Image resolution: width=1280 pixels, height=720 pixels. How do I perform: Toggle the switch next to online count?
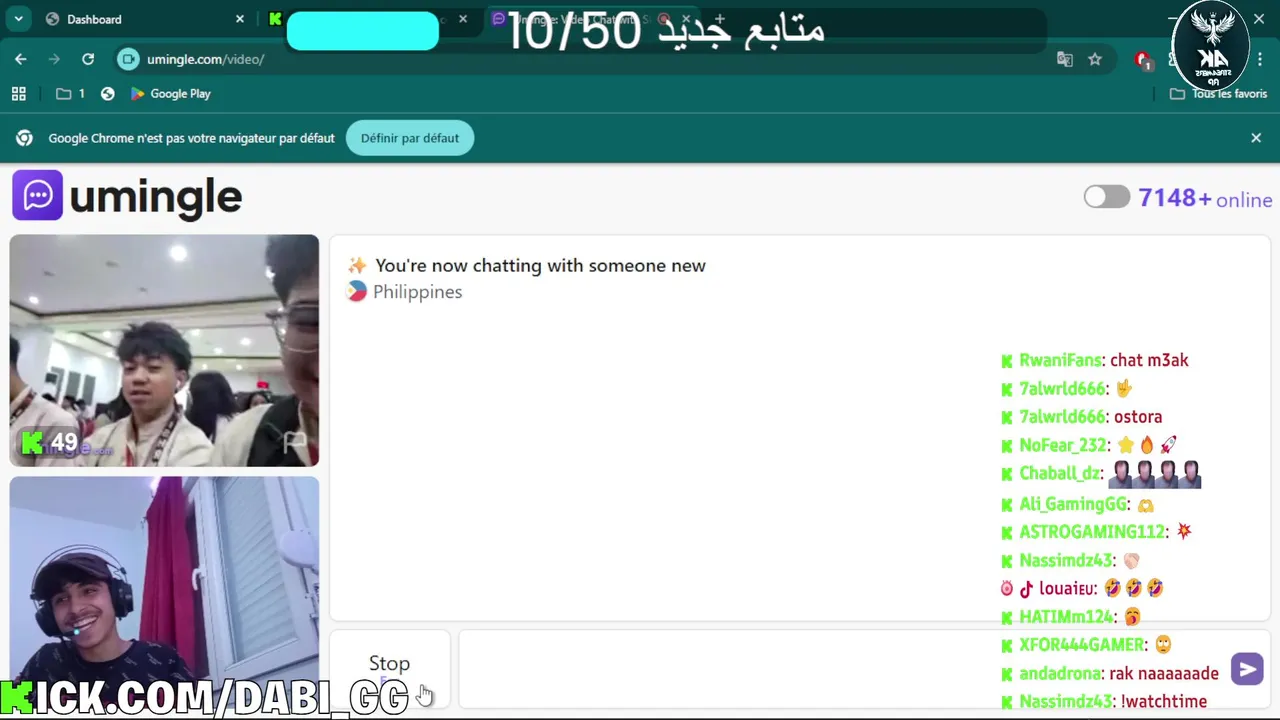1107,197
